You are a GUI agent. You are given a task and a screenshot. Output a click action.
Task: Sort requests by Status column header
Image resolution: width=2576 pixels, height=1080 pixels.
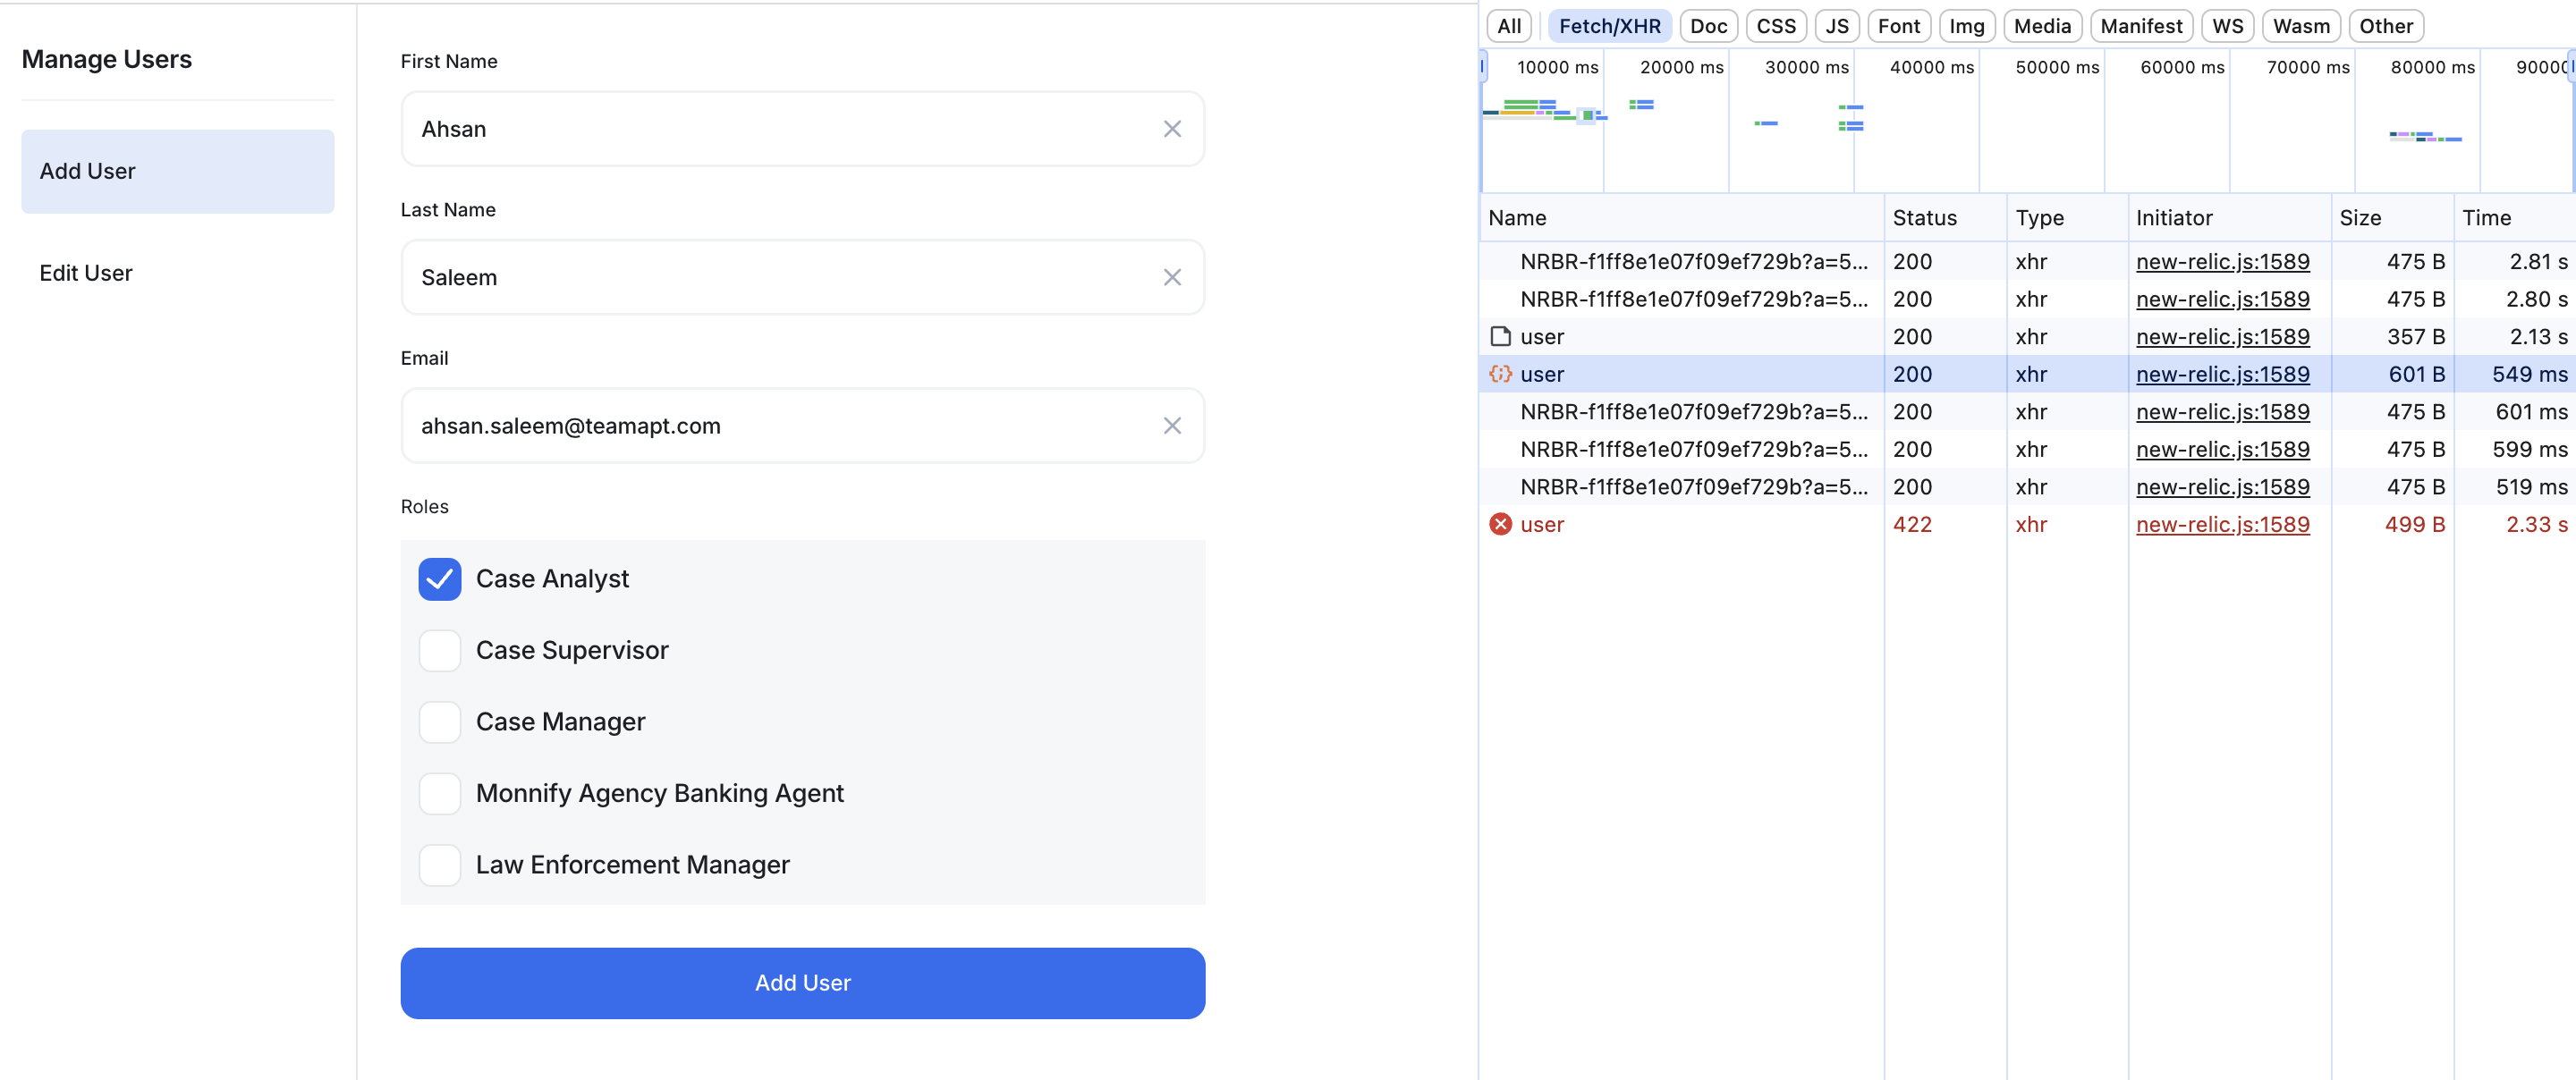[1924, 218]
